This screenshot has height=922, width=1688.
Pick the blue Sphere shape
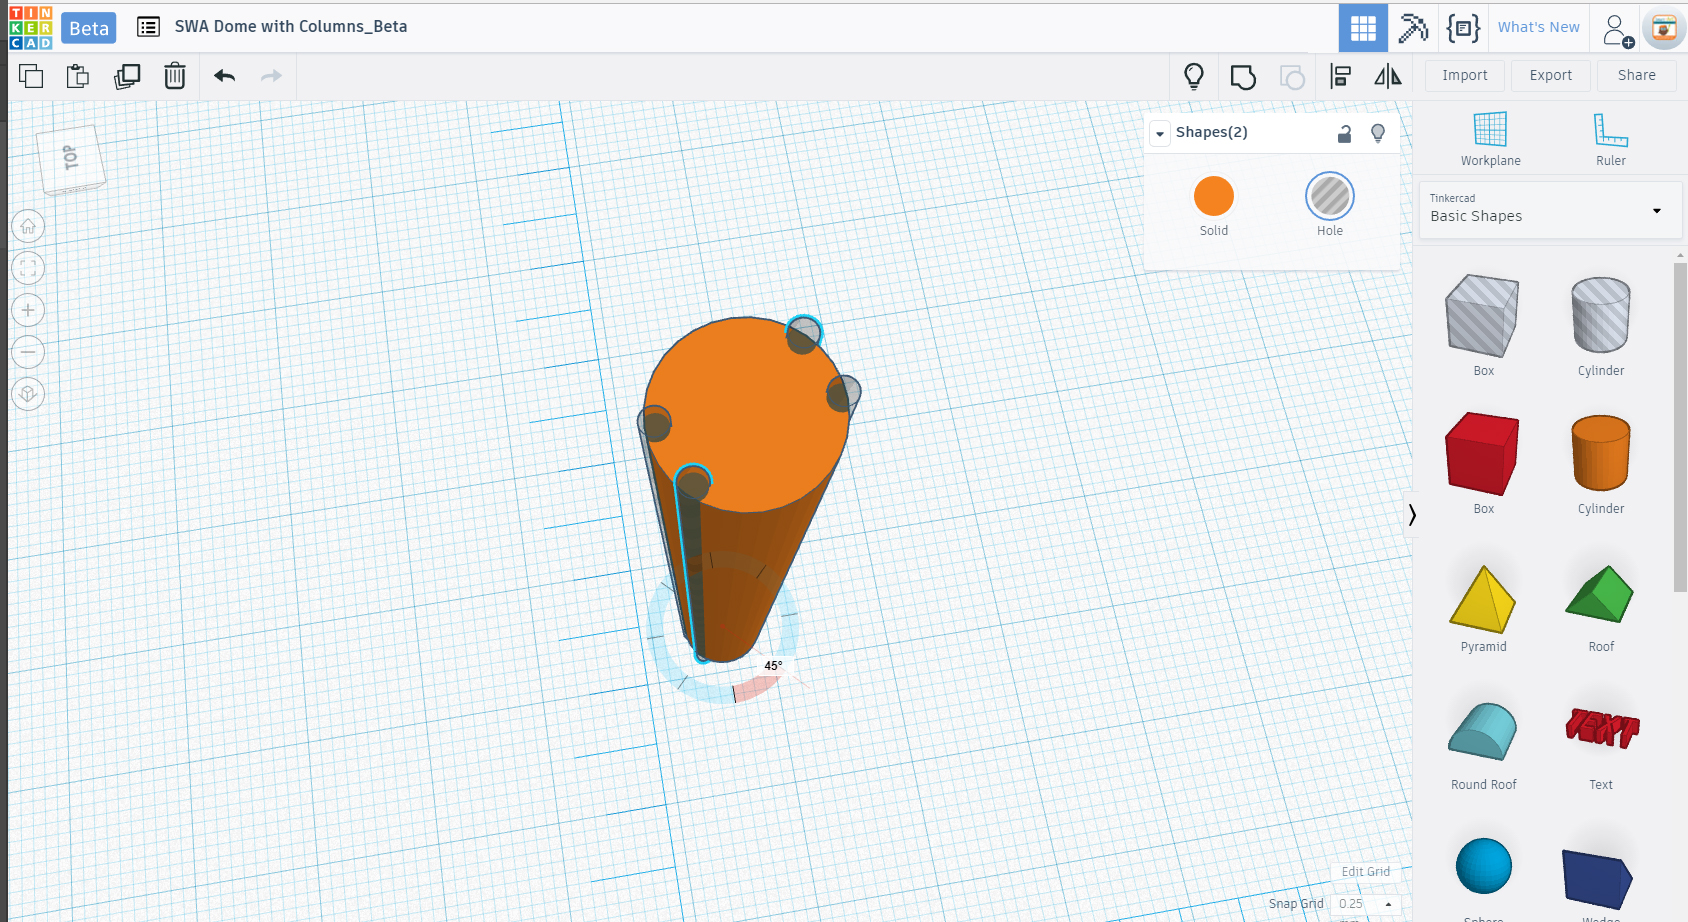click(1483, 868)
